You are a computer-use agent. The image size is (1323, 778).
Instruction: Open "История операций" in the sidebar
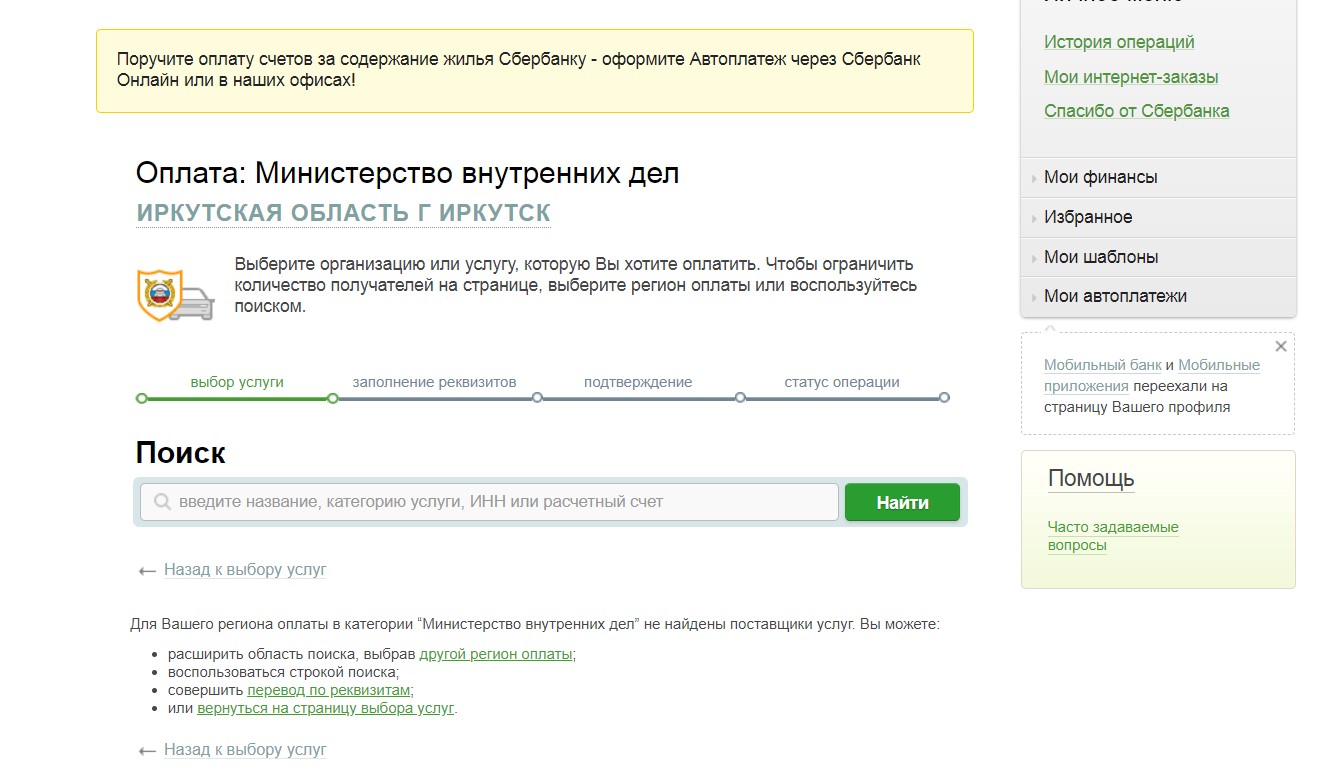[x=1119, y=42]
